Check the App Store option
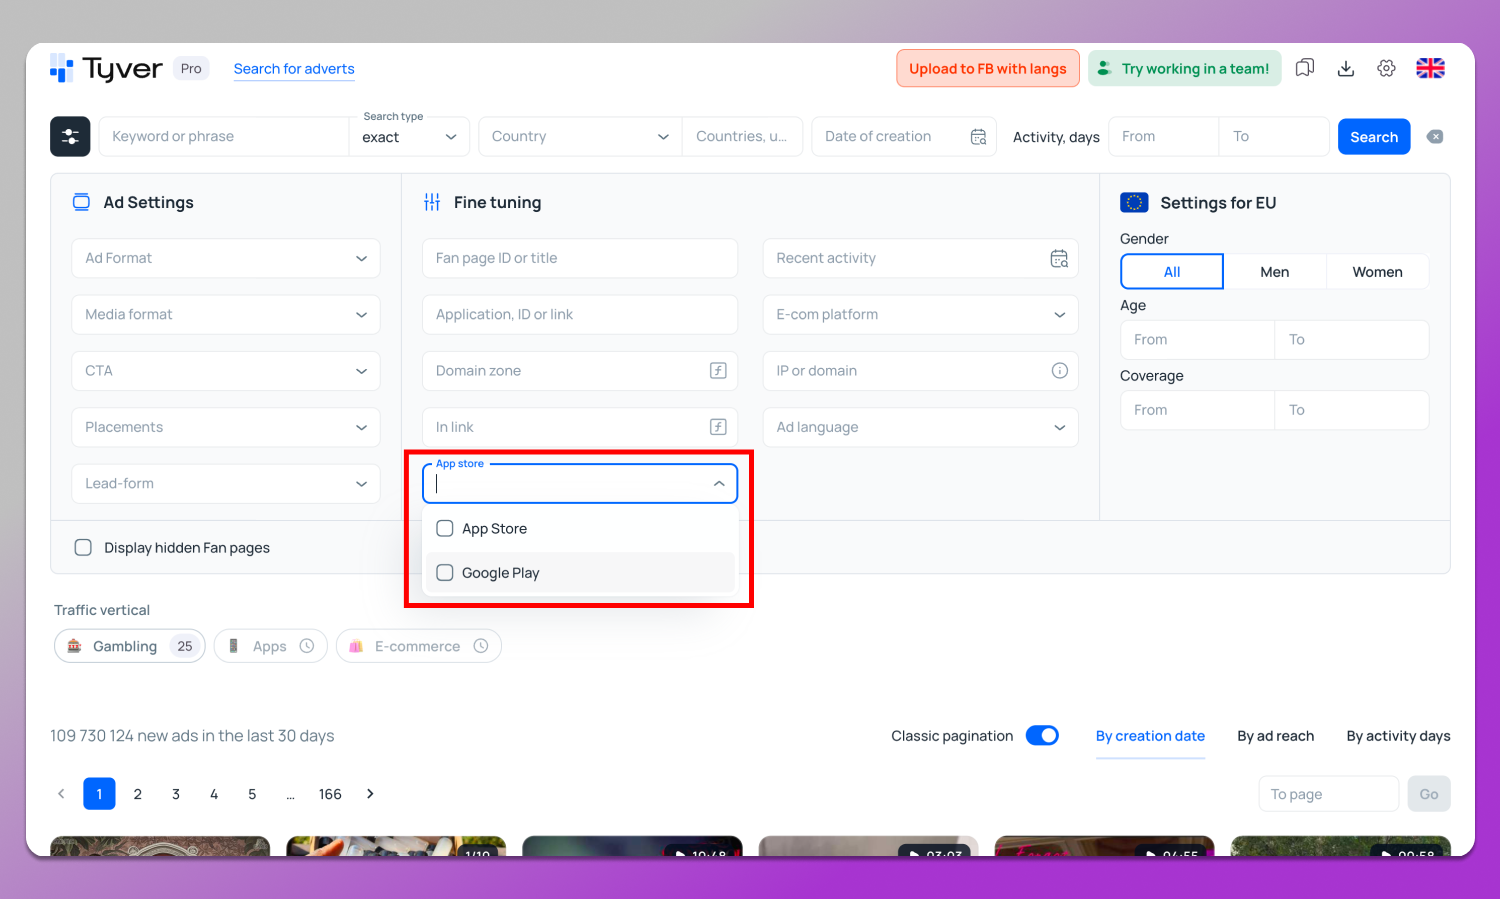Viewport: 1500px width, 899px height. 446,529
